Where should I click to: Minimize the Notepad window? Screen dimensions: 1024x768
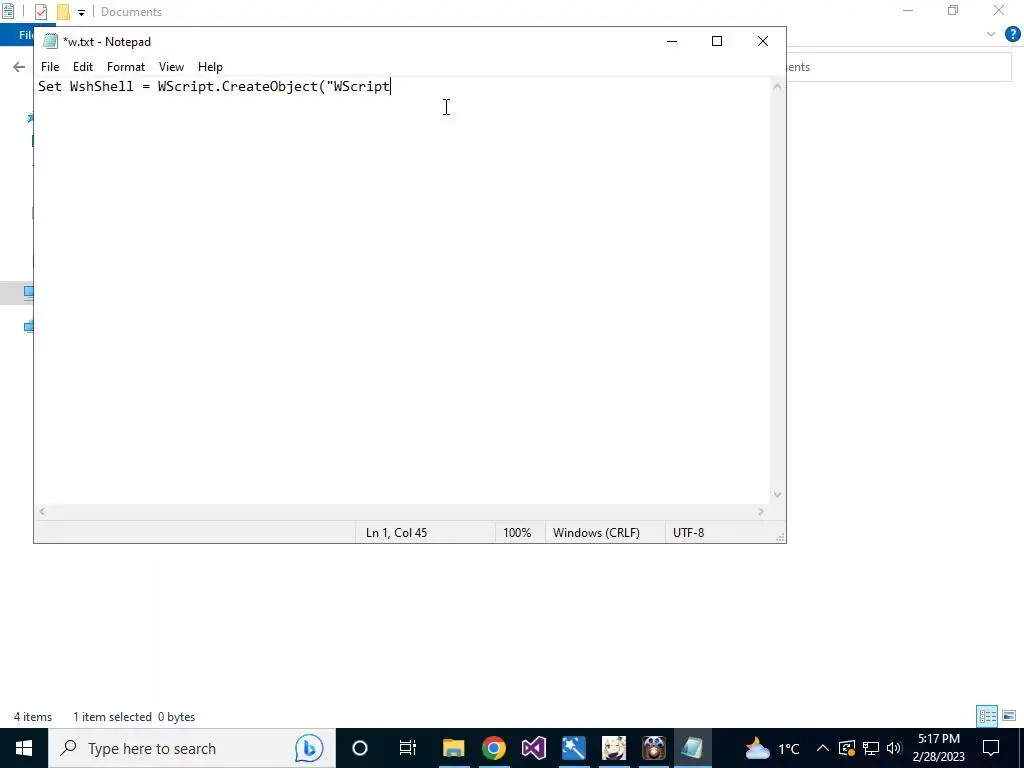tap(671, 41)
